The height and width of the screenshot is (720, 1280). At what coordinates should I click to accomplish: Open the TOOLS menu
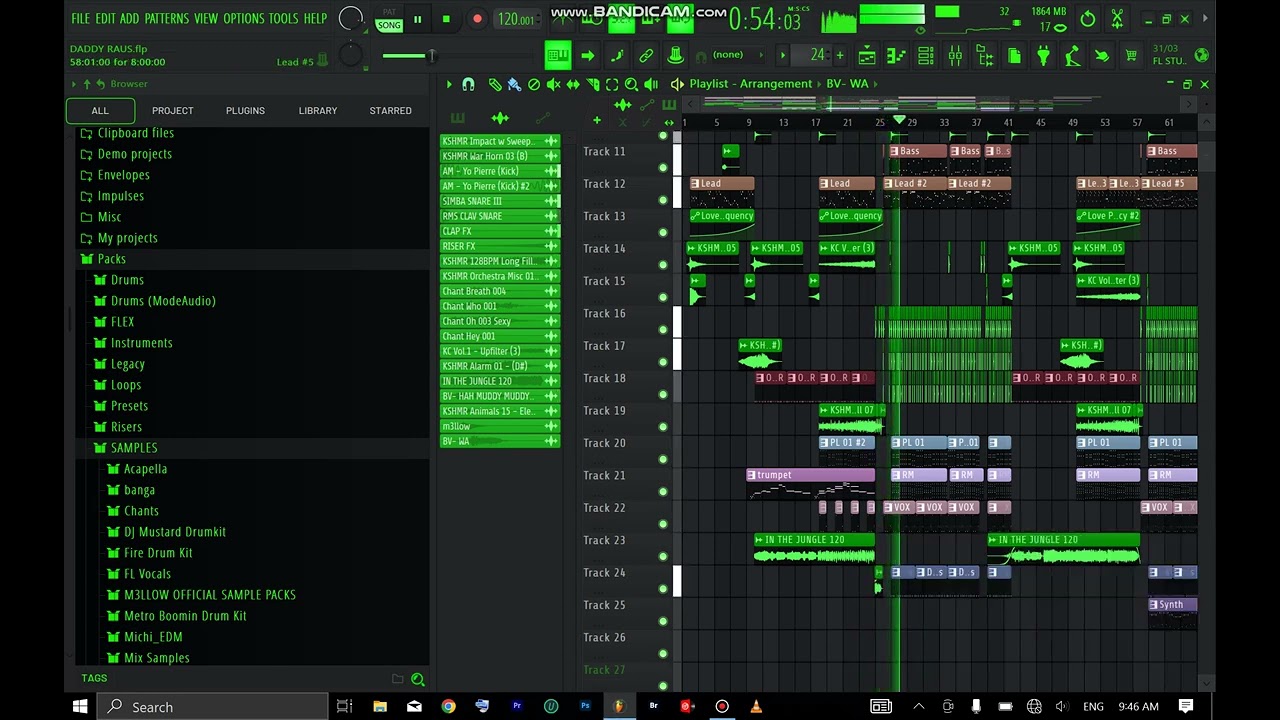point(283,19)
